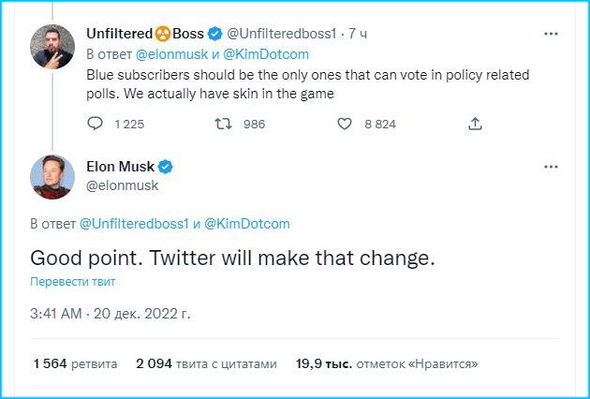View the 1 564 ретвита list
This screenshot has width=590, height=399.
[75, 364]
